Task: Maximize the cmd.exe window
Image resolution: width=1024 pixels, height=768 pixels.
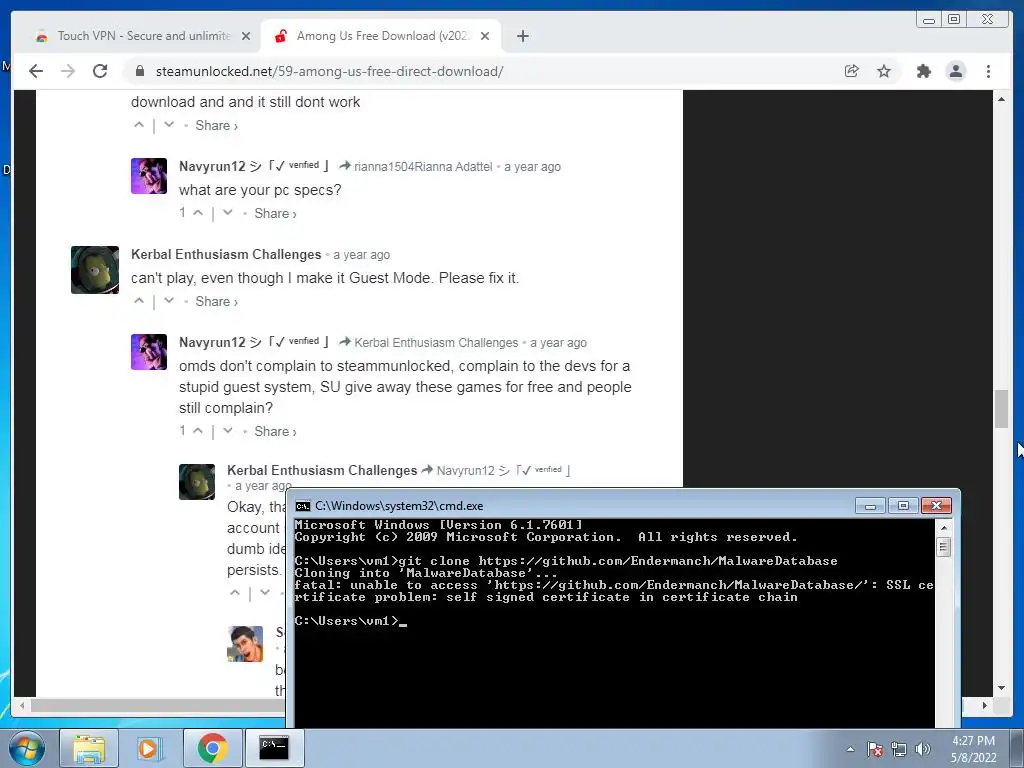Action: (x=903, y=505)
